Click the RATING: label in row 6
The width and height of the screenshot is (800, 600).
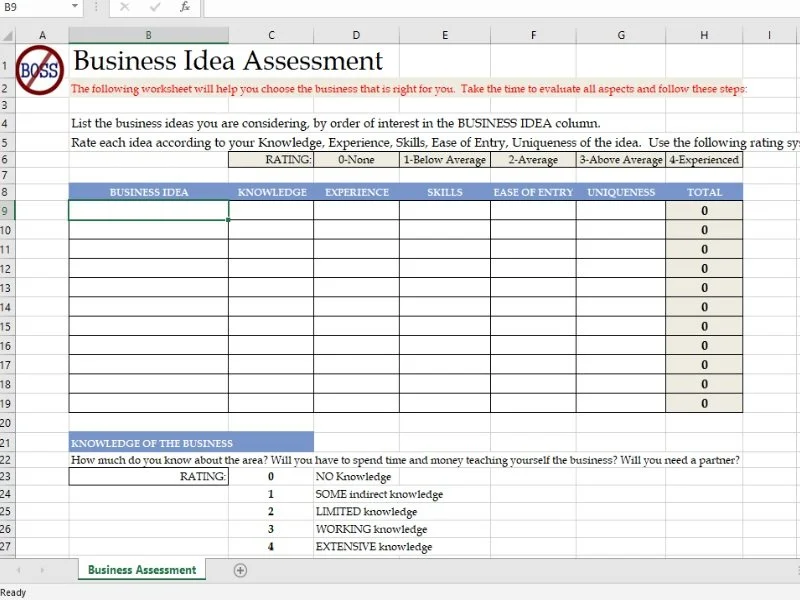pyautogui.click(x=271, y=160)
